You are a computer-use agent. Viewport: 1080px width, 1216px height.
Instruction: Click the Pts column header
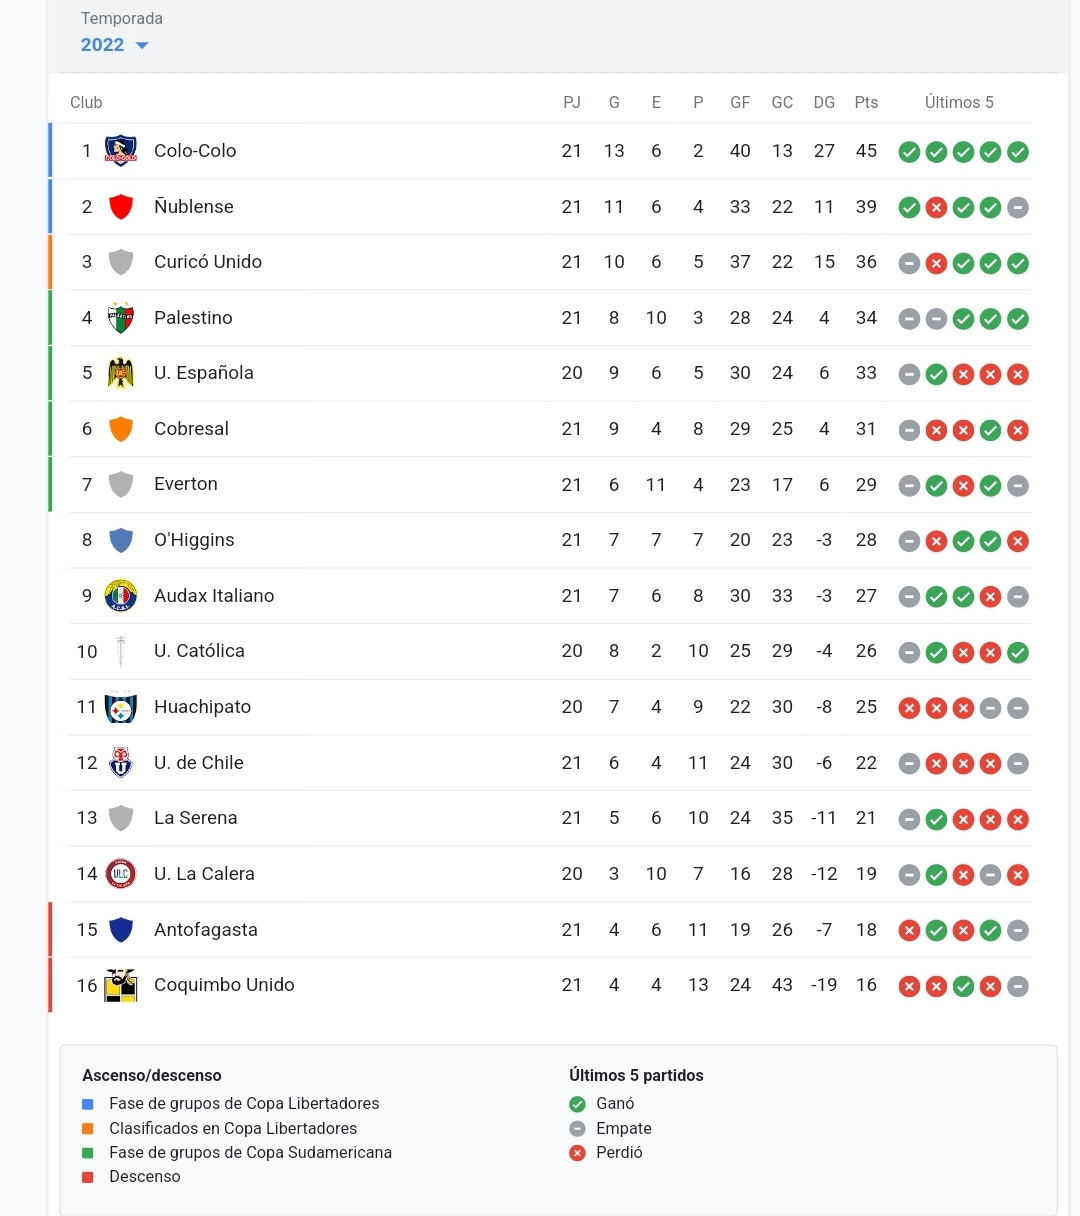click(x=866, y=102)
